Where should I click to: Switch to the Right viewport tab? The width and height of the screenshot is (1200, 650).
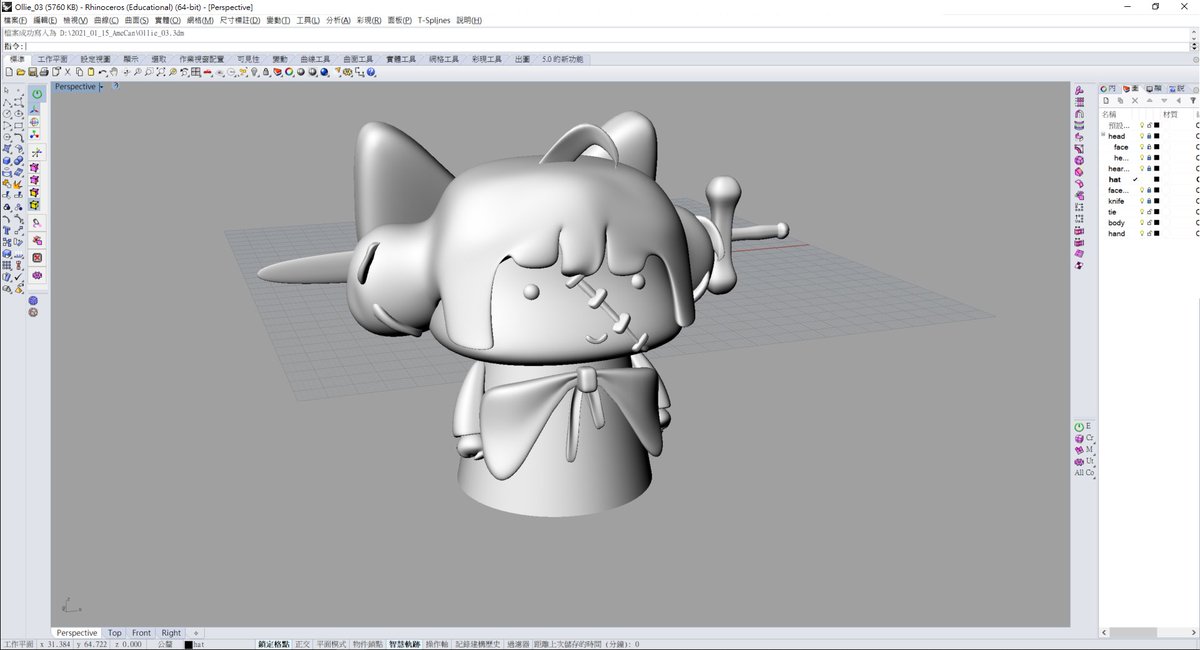tap(171, 633)
